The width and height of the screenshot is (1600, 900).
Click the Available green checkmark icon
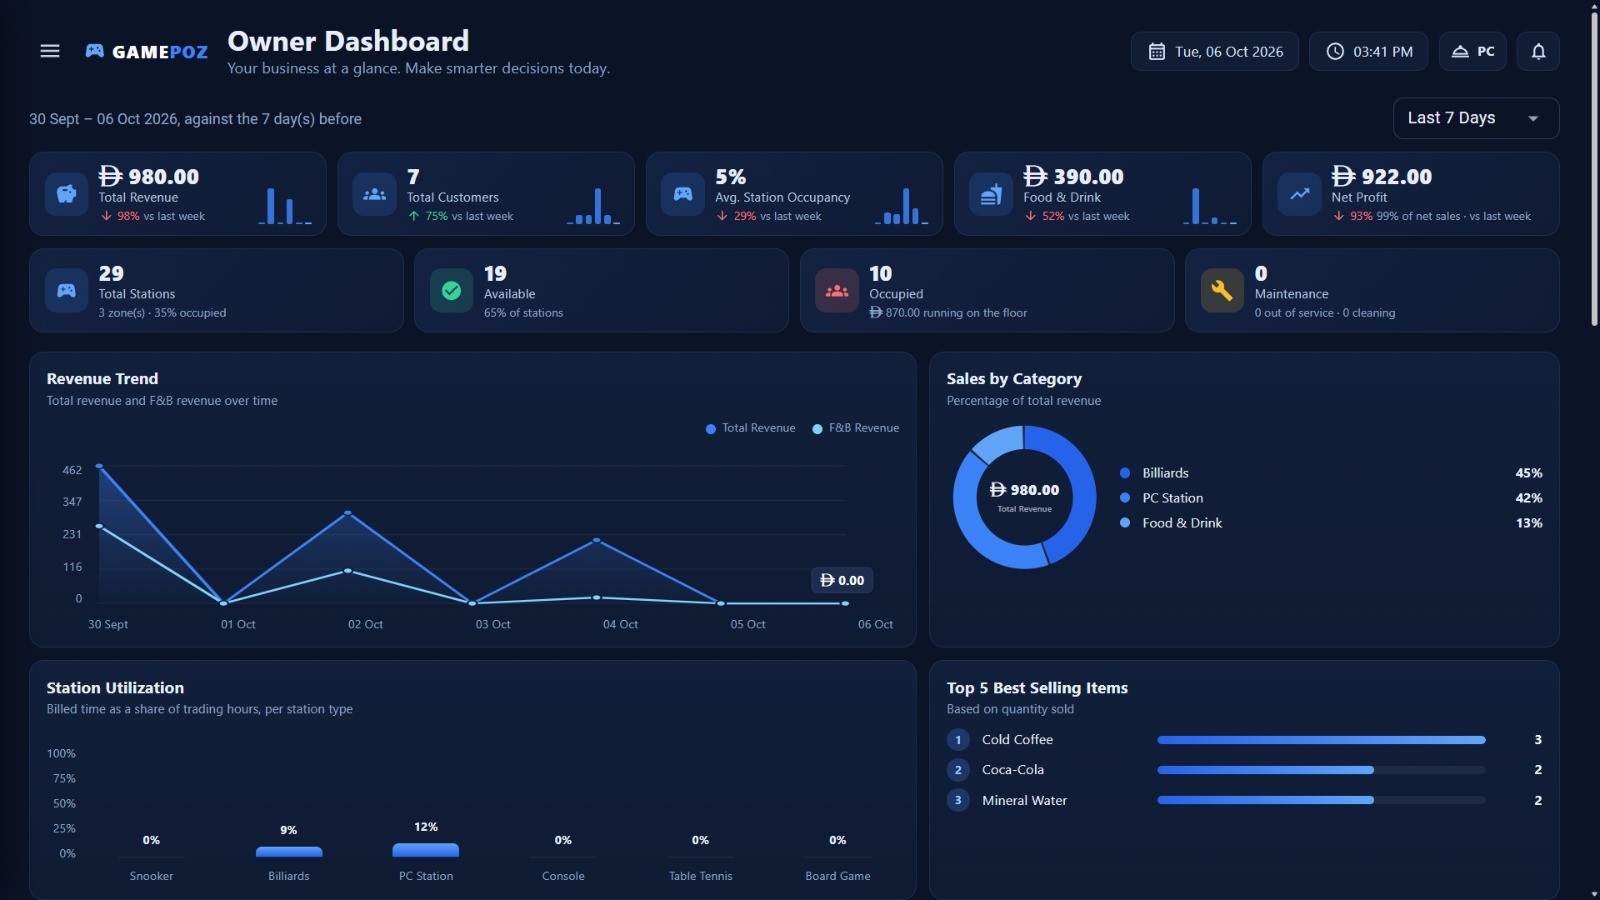(452, 291)
